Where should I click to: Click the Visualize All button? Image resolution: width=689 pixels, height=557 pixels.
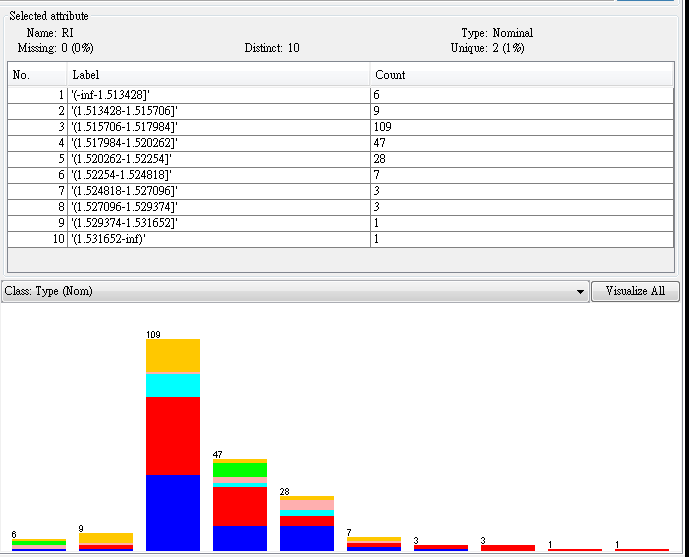click(635, 291)
